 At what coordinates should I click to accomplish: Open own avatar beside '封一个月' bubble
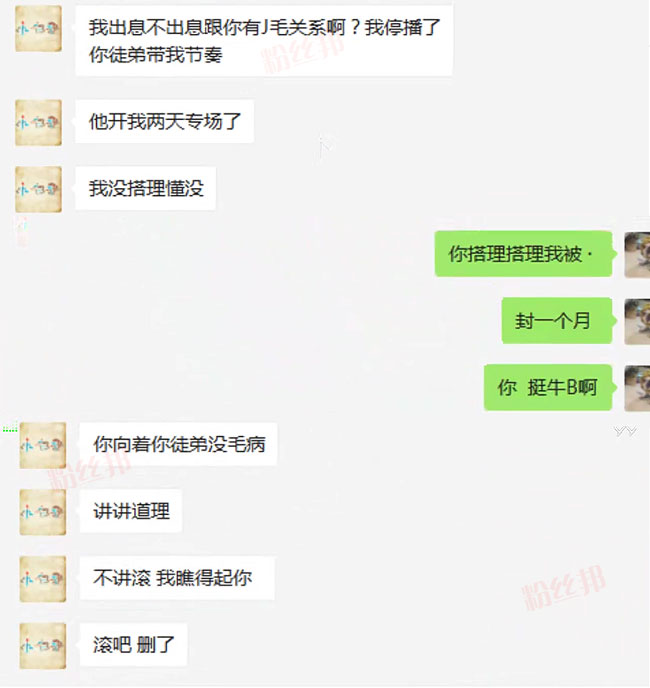637,322
